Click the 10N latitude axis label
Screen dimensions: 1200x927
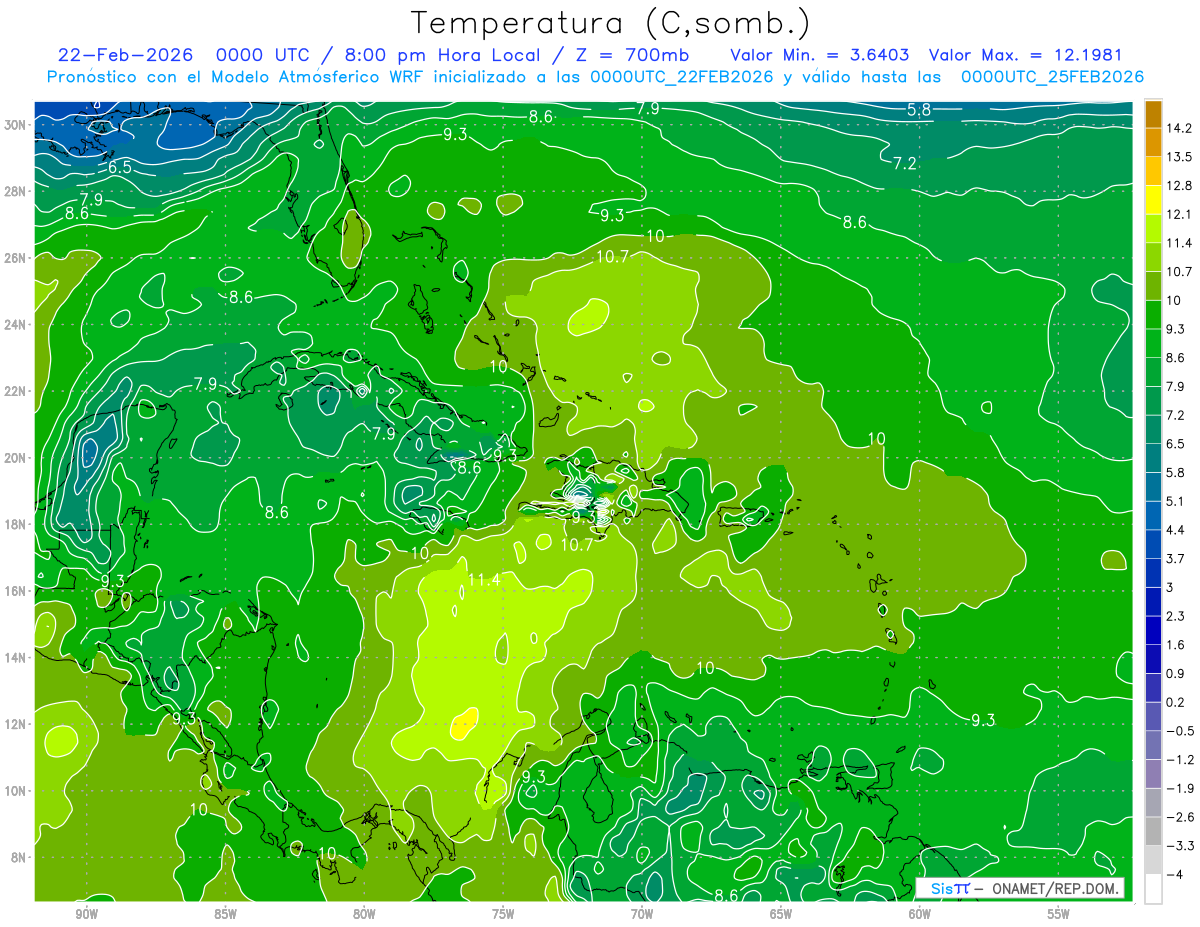pos(17,791)
